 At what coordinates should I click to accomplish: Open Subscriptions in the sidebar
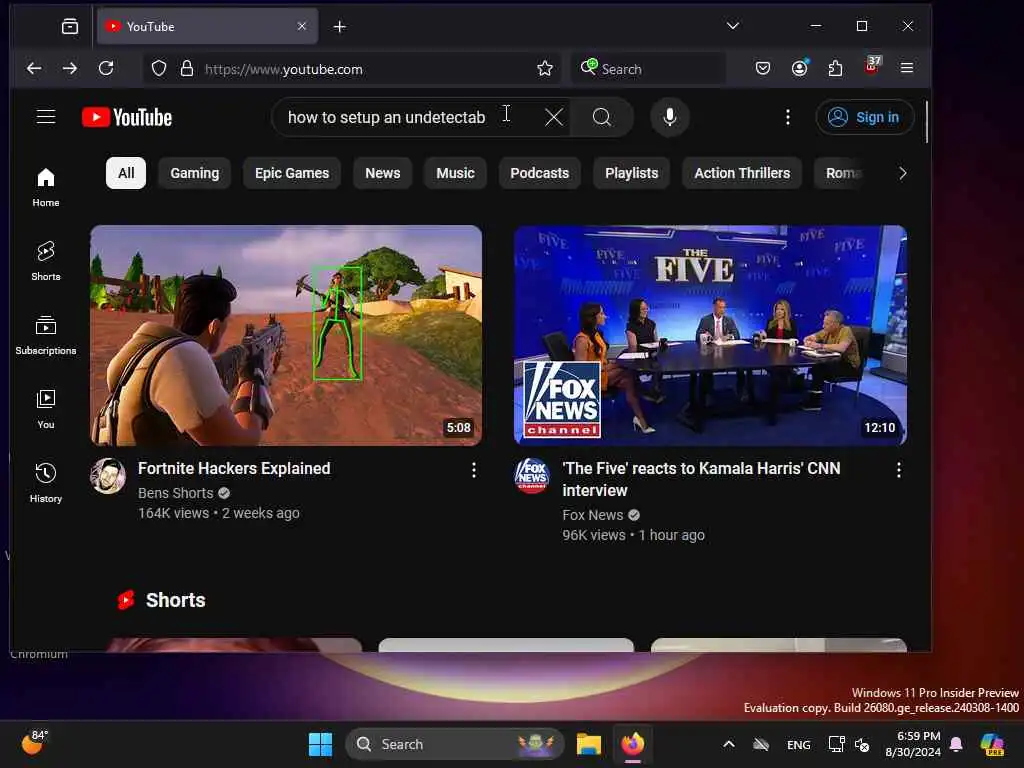(x=46, y=335)
